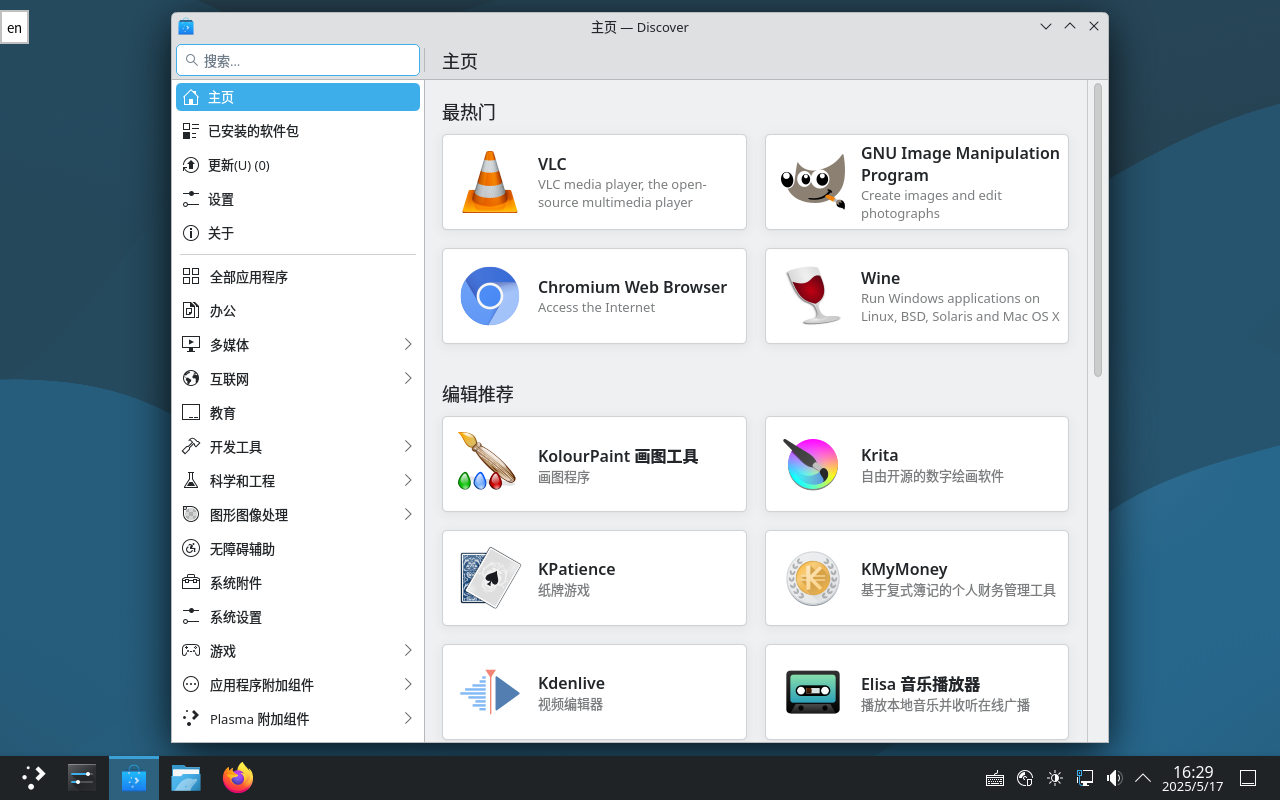The width and height of the screenshot is (1280, 800).
Task: Open 已安装的软件包 page
Action: (x=298, y=131)
